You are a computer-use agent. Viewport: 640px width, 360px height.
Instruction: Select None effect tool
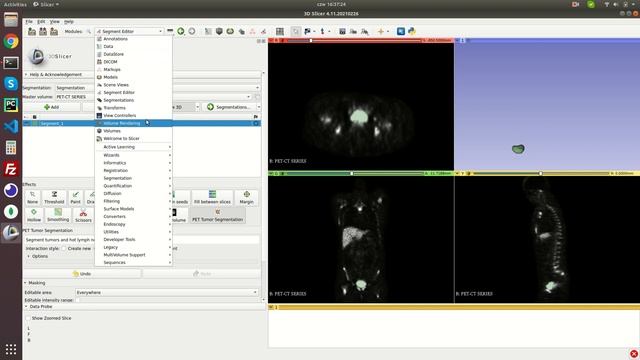[x=33, y=198]
